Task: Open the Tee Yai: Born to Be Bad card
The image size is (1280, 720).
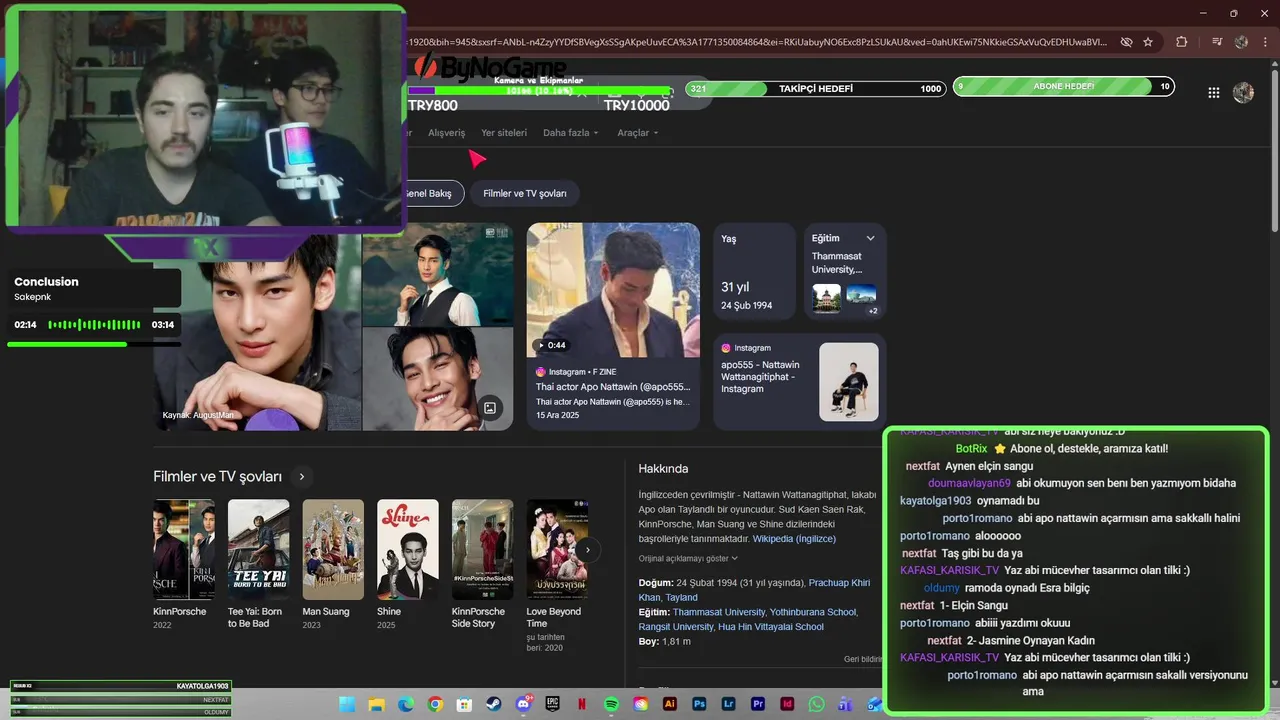Action: tap(258, 565)
